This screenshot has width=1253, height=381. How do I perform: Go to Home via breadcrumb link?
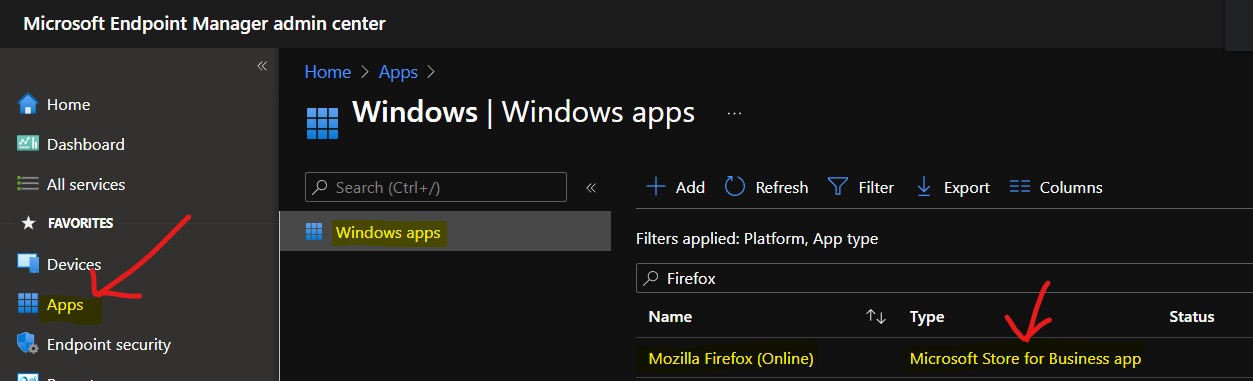click(x=328, y=72)
